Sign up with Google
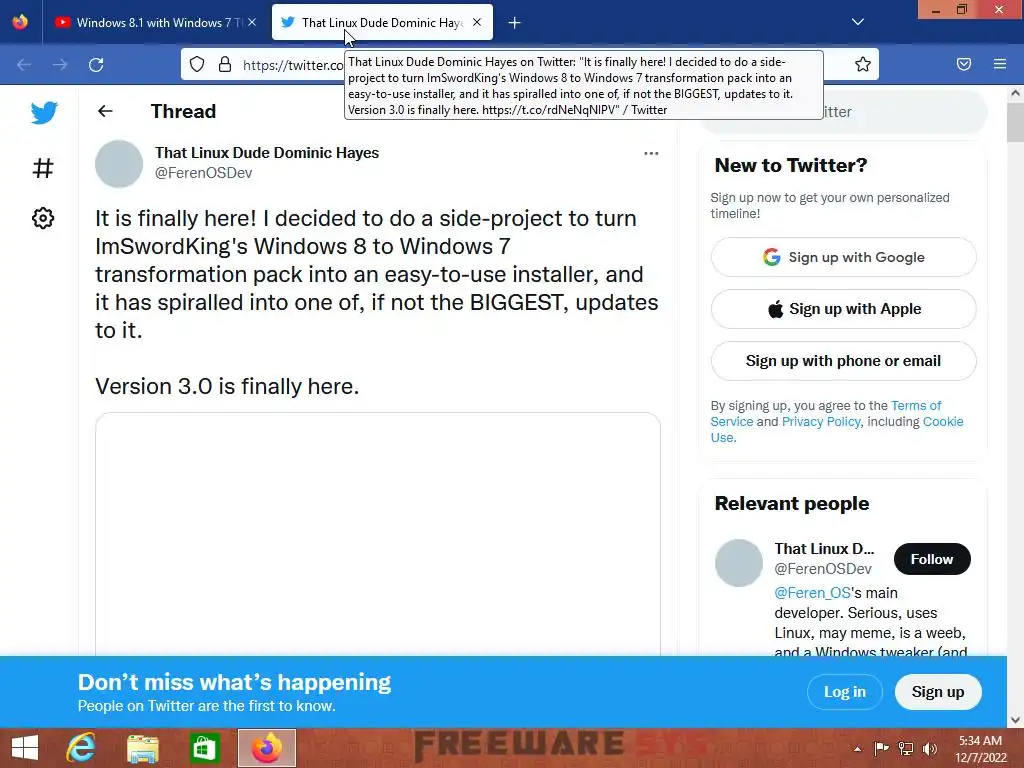Image resolution: width=1024 pixels, height=768 pixels. 843,257
